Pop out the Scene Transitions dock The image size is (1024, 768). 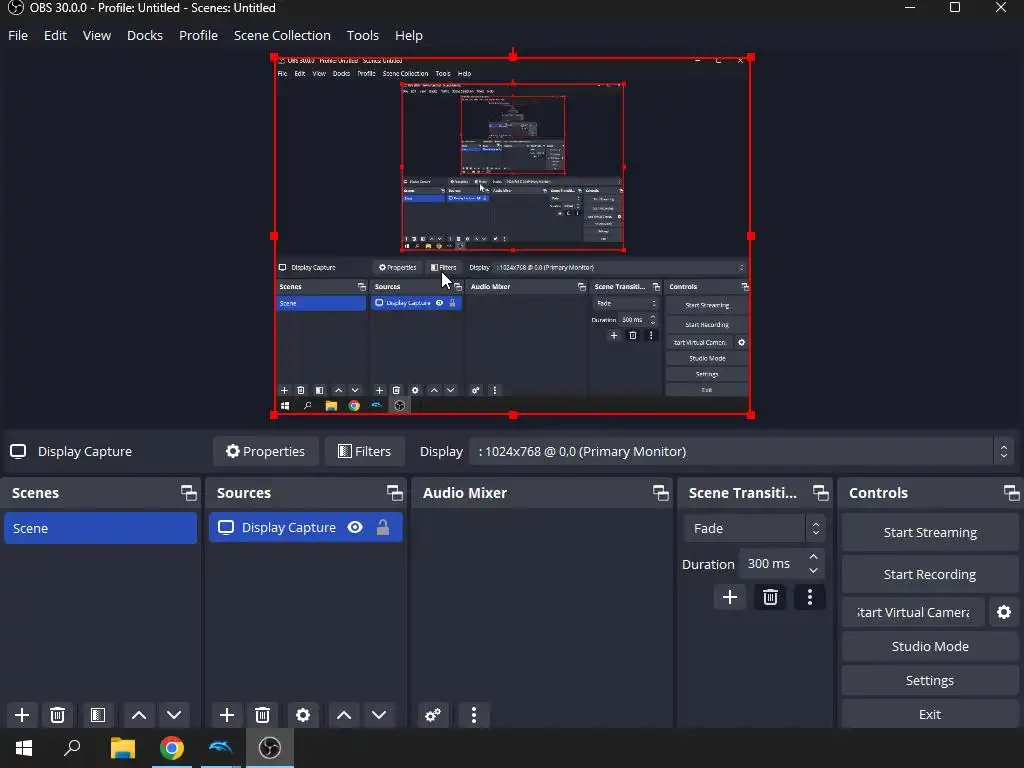click(x=821, y=493)
